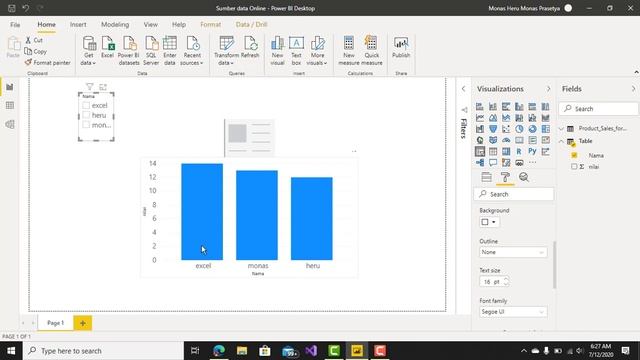Check the heru slicer checkbox
The image size is (640, 360).
(86, 115)
